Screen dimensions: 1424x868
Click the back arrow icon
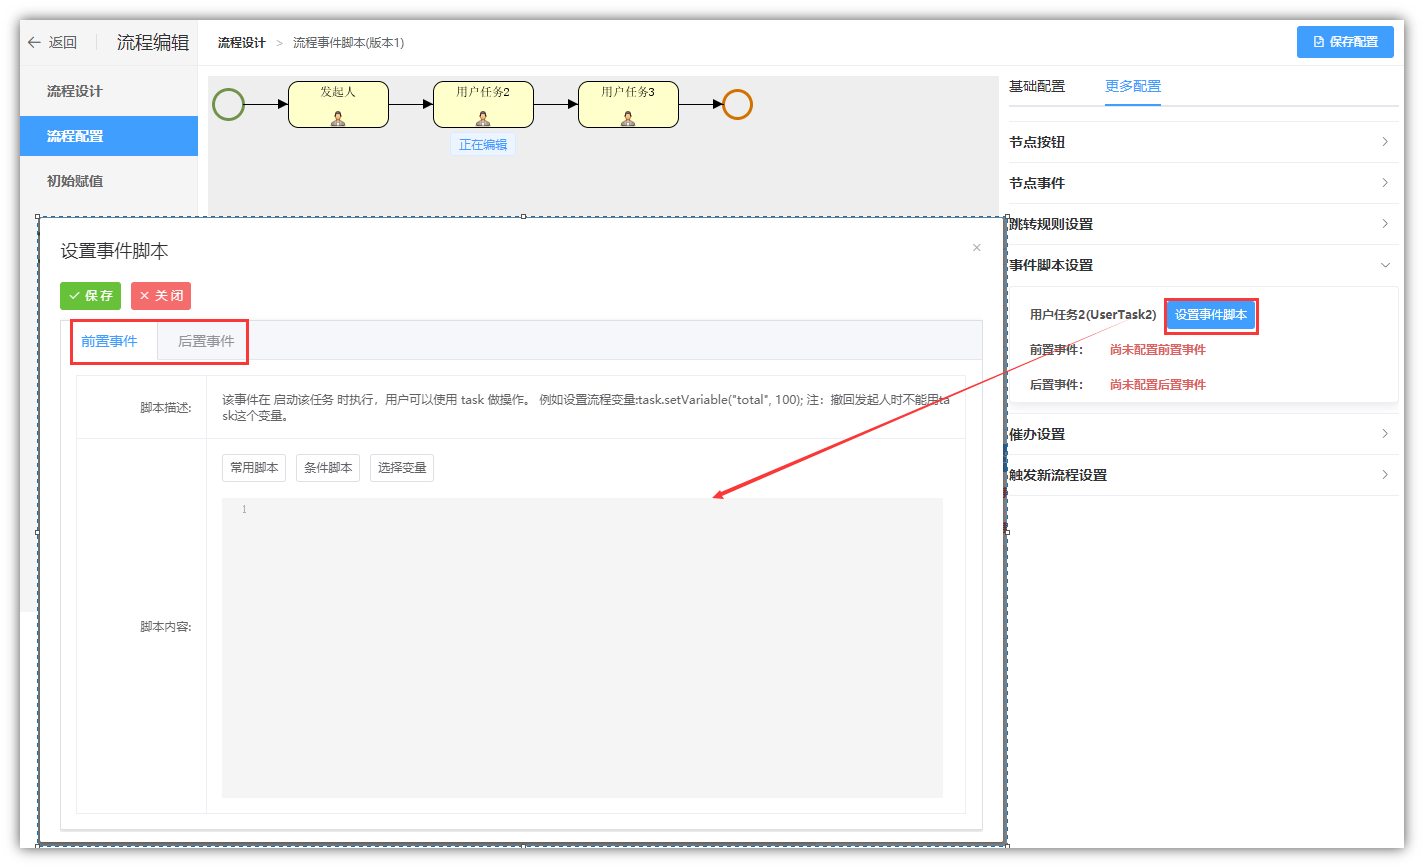coord(34,42)
